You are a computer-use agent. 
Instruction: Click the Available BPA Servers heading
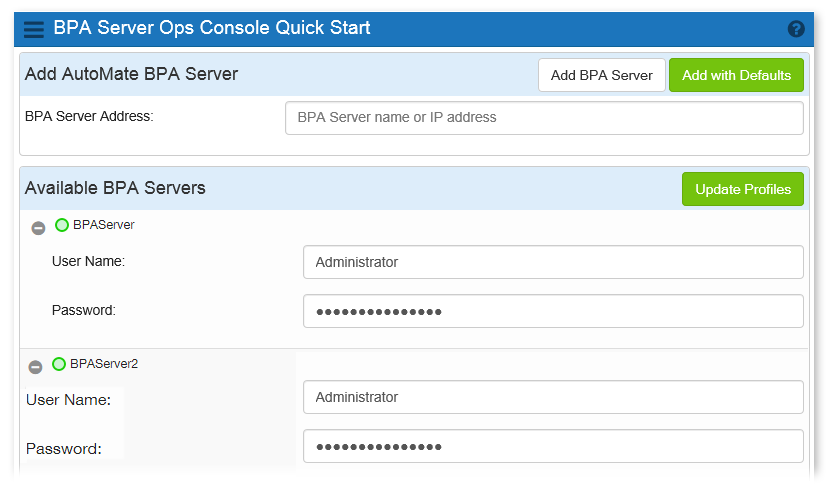pyautogui.click(x=115, y=188)
